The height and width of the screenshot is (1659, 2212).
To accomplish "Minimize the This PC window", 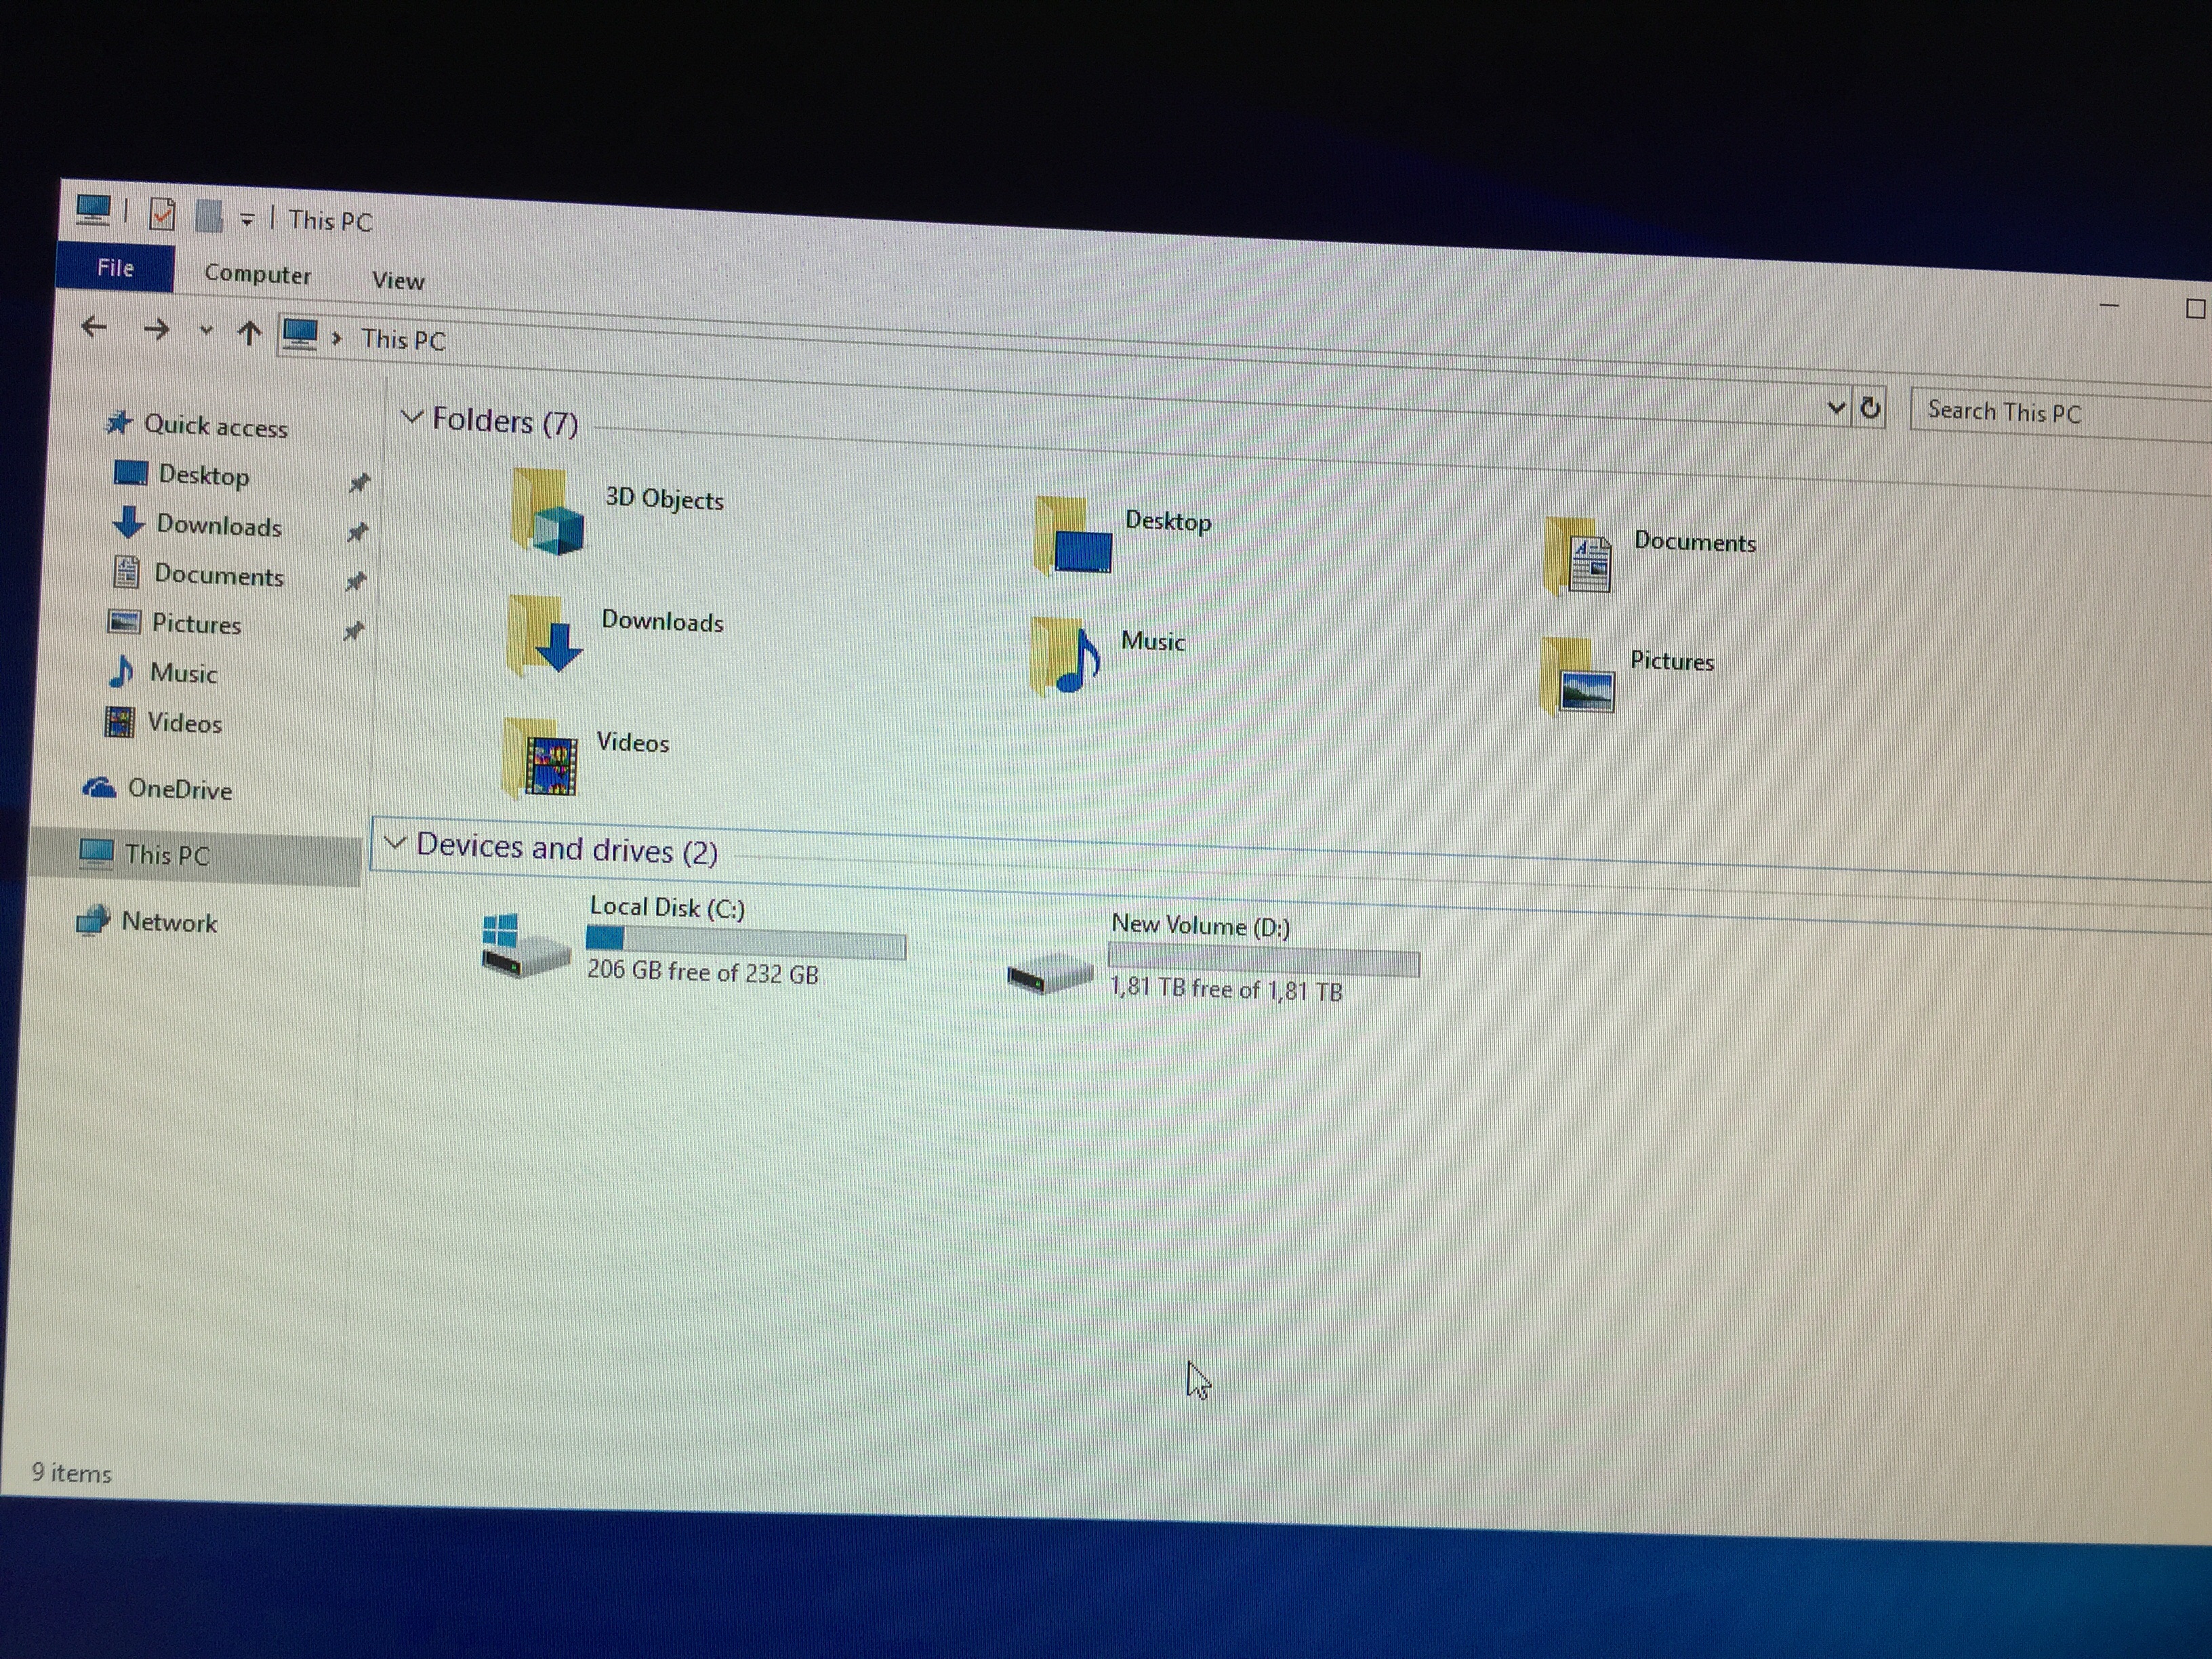I will [2109, 304].
